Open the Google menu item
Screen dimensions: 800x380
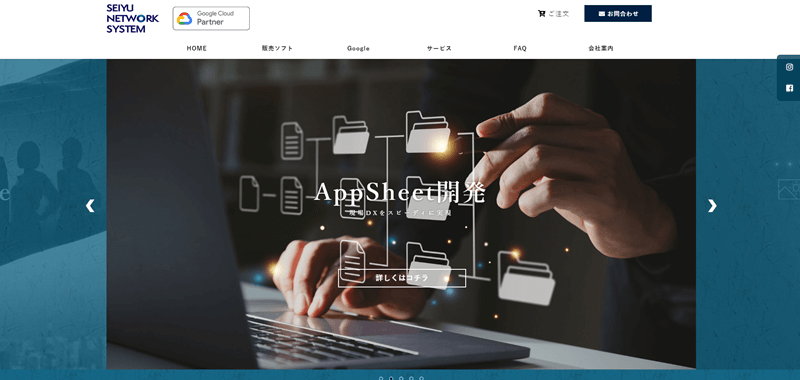pos(358,48)
